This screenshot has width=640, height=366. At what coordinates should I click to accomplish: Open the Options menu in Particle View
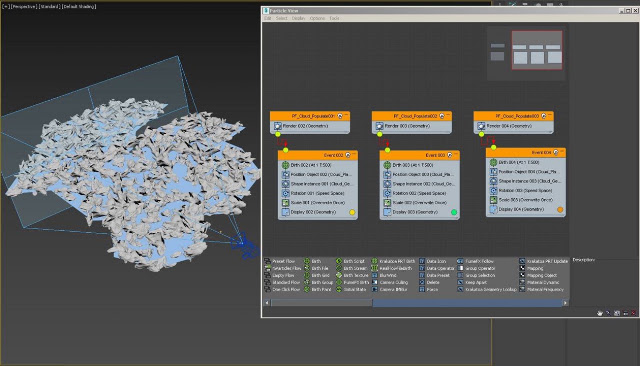point(317,18)
